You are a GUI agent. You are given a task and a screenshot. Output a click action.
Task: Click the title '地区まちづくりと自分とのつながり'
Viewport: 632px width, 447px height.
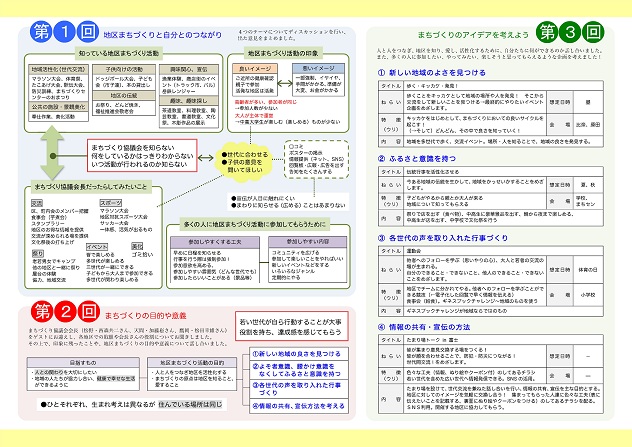pos(162,35)
